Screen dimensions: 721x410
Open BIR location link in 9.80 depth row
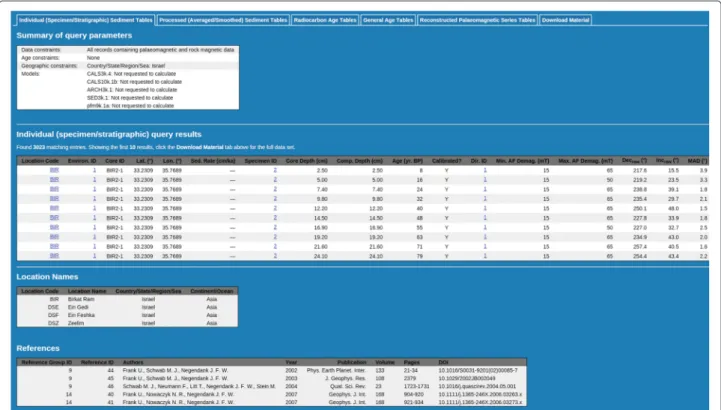[x=54, y=199]
